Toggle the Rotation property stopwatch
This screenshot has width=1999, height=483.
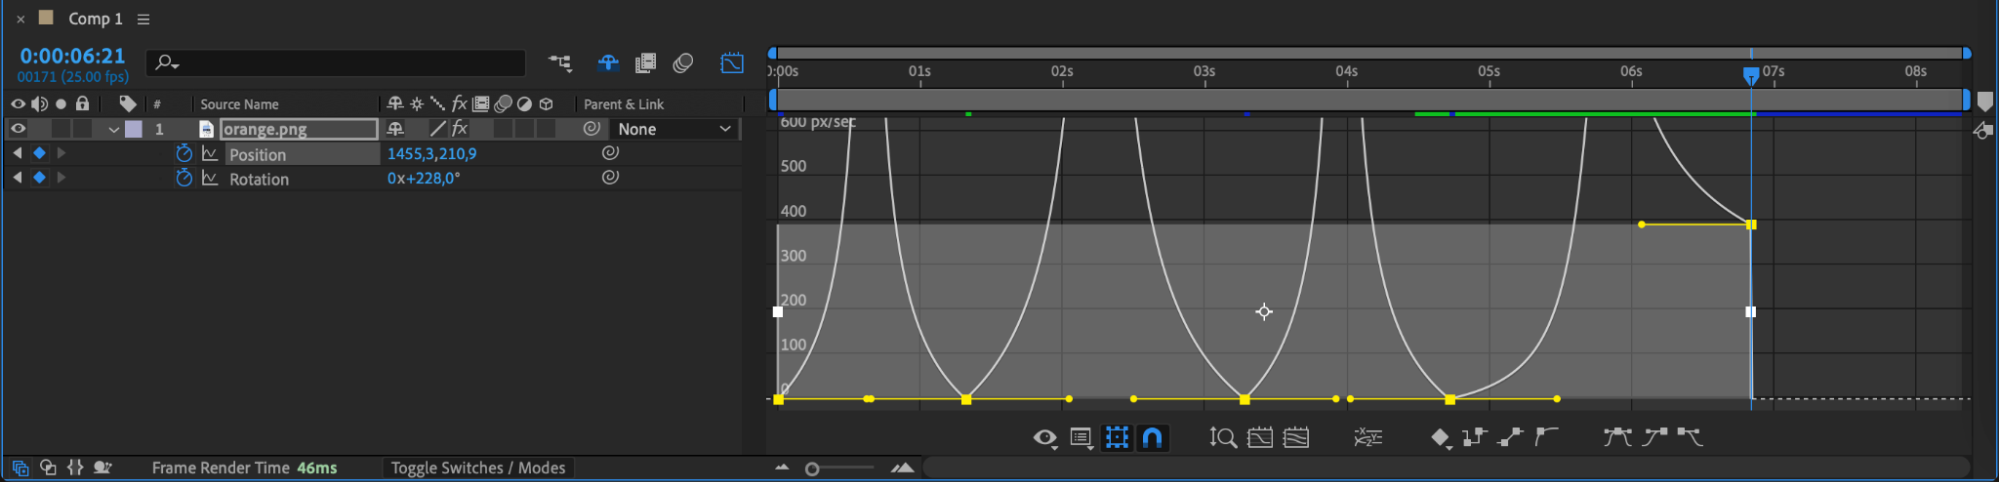click(184, 178)
